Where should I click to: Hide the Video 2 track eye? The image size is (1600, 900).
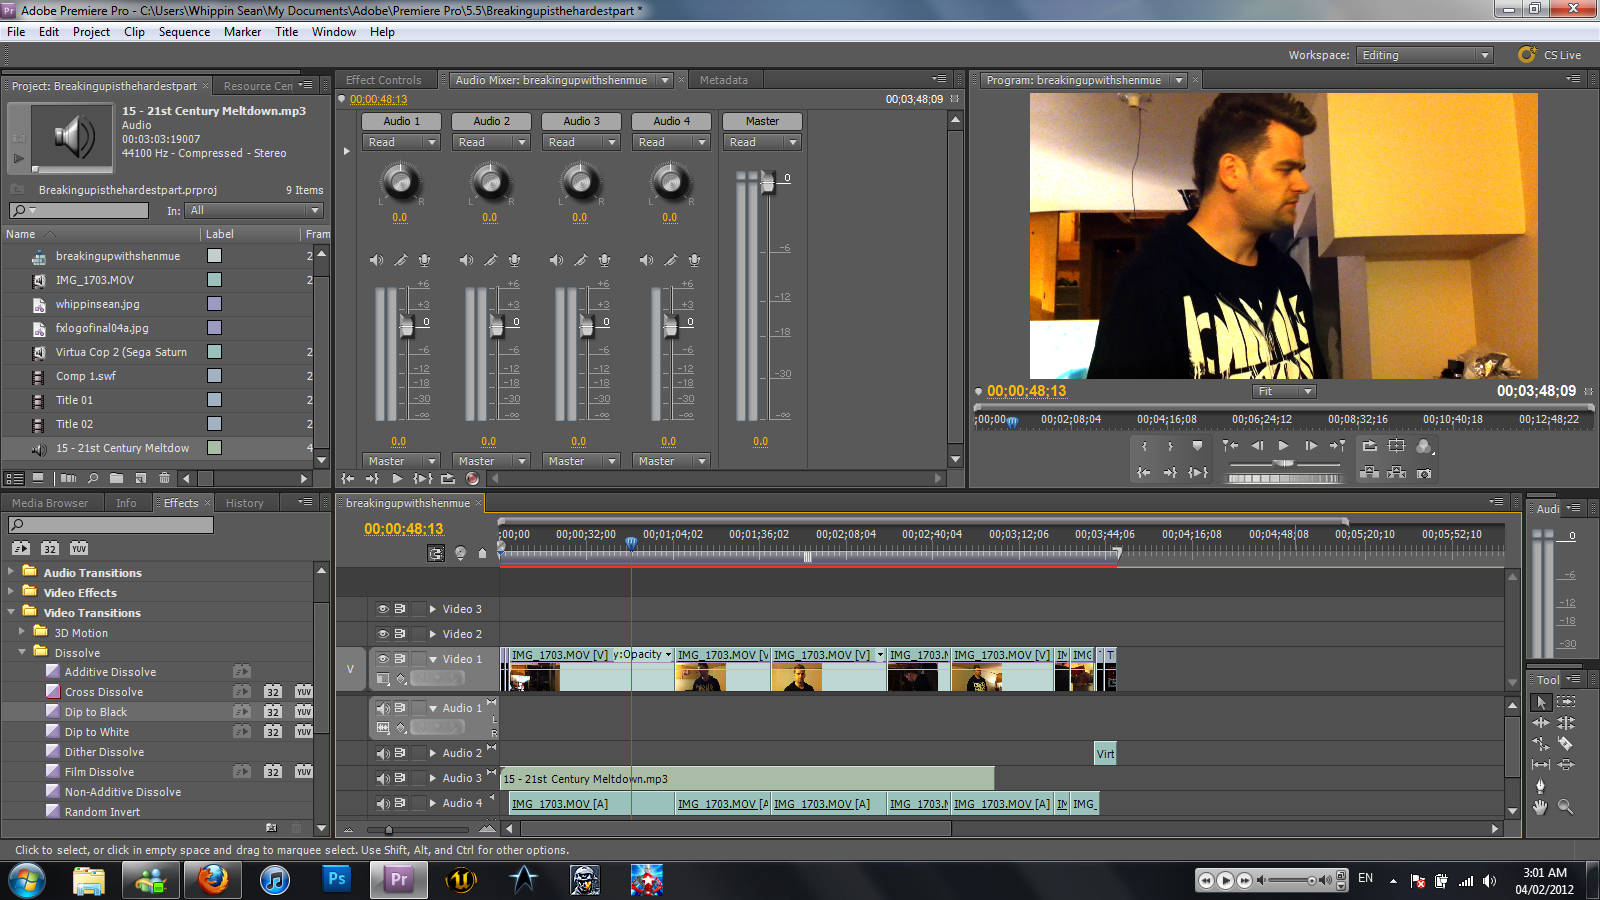[382, 634]
